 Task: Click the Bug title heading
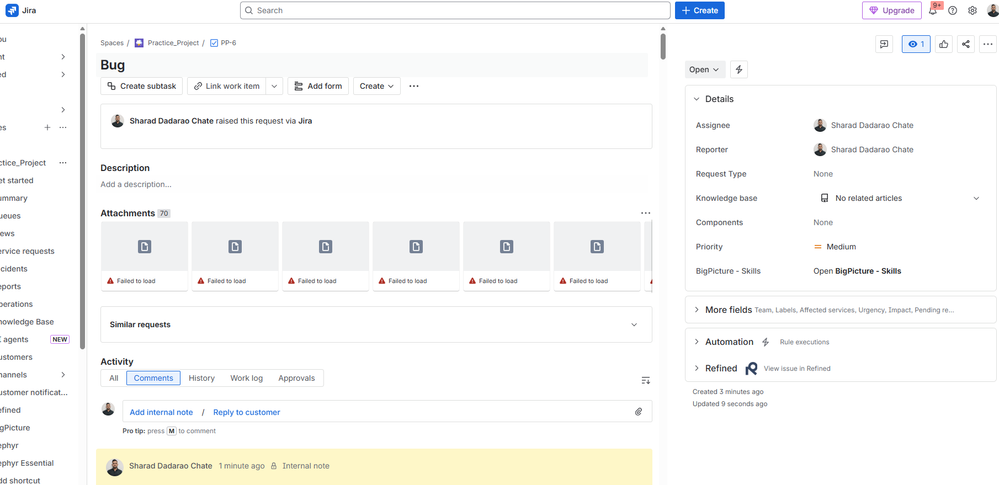click(x=113, y=65)
